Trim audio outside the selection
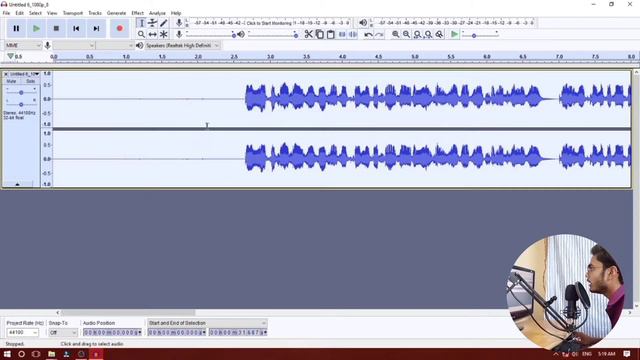This screenshot has width=640, height=360. tap(342, 35)
